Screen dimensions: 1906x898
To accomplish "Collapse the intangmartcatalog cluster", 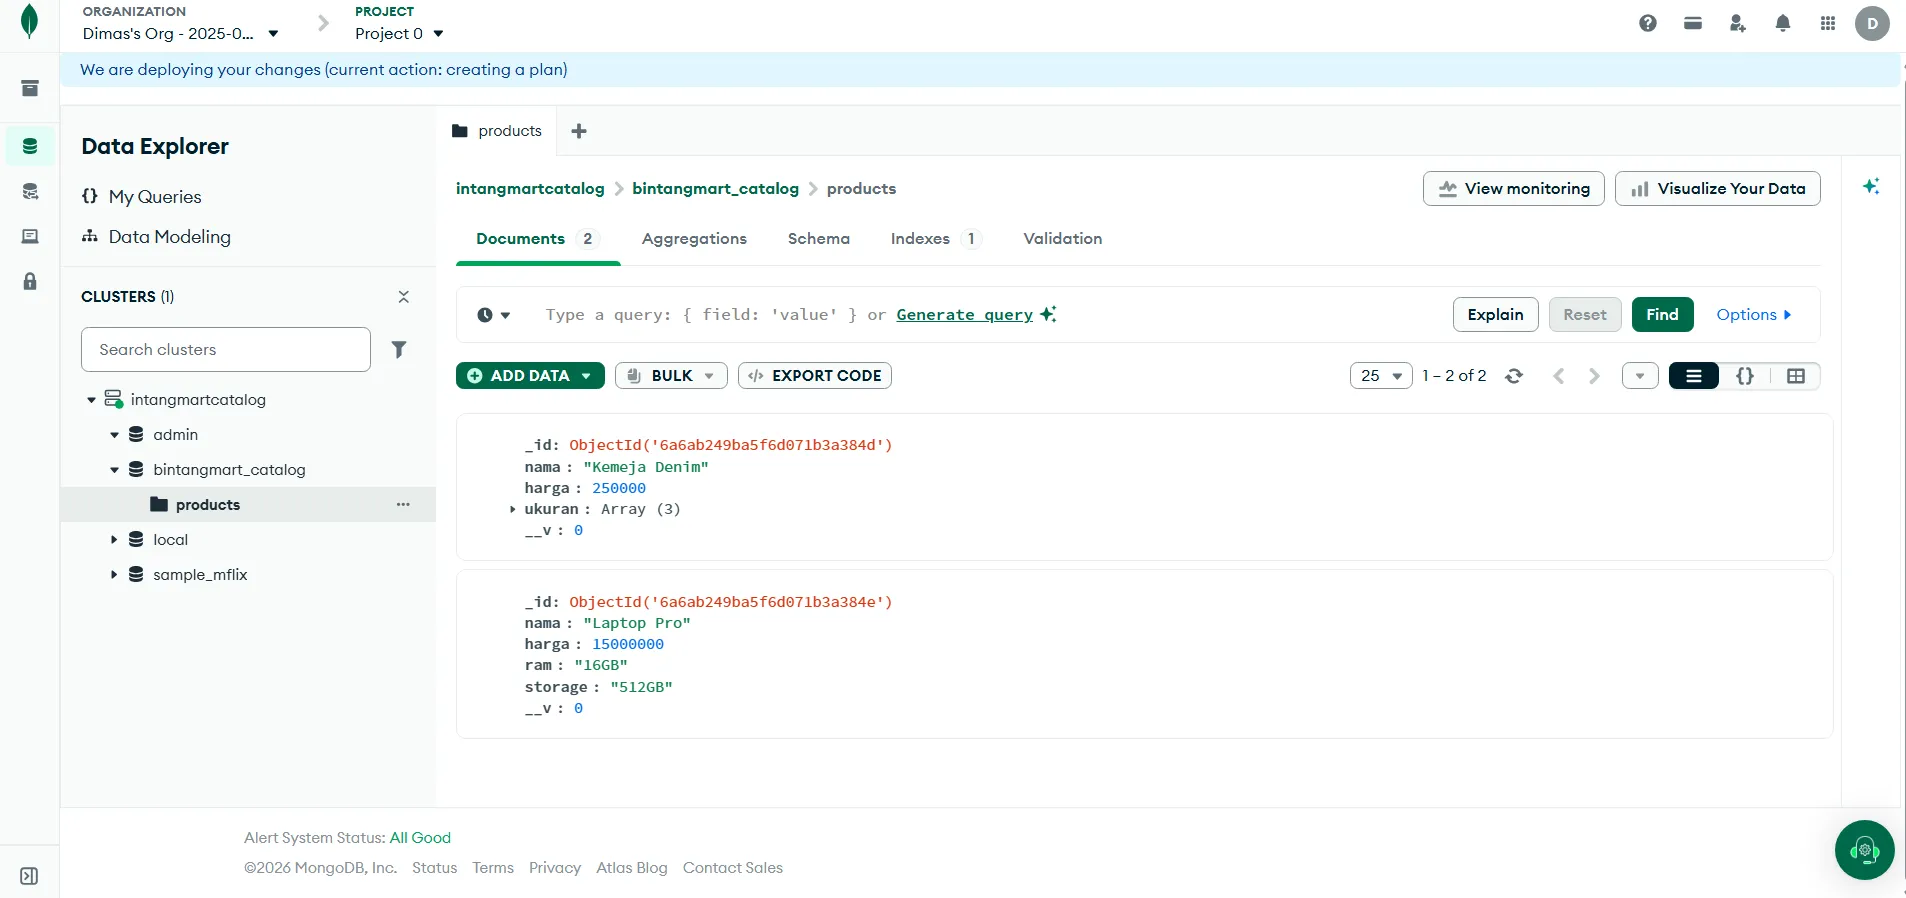I will 91,400.
